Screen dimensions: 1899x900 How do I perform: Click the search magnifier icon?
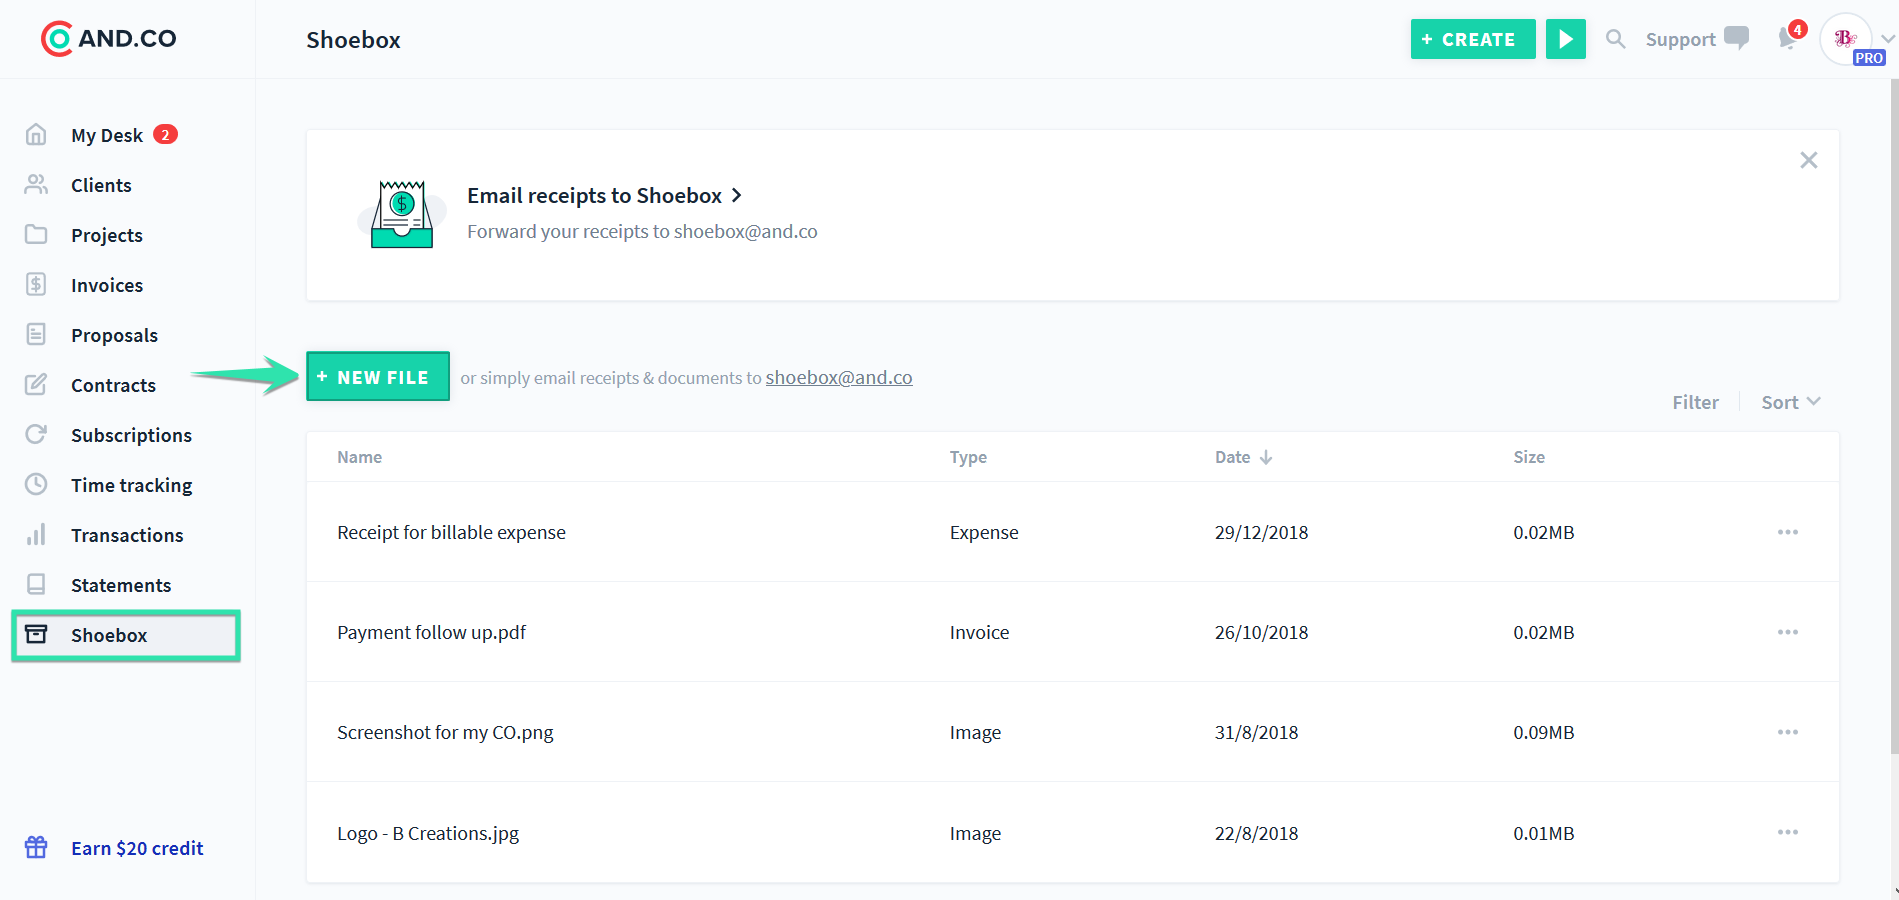tap(1615, 39)
